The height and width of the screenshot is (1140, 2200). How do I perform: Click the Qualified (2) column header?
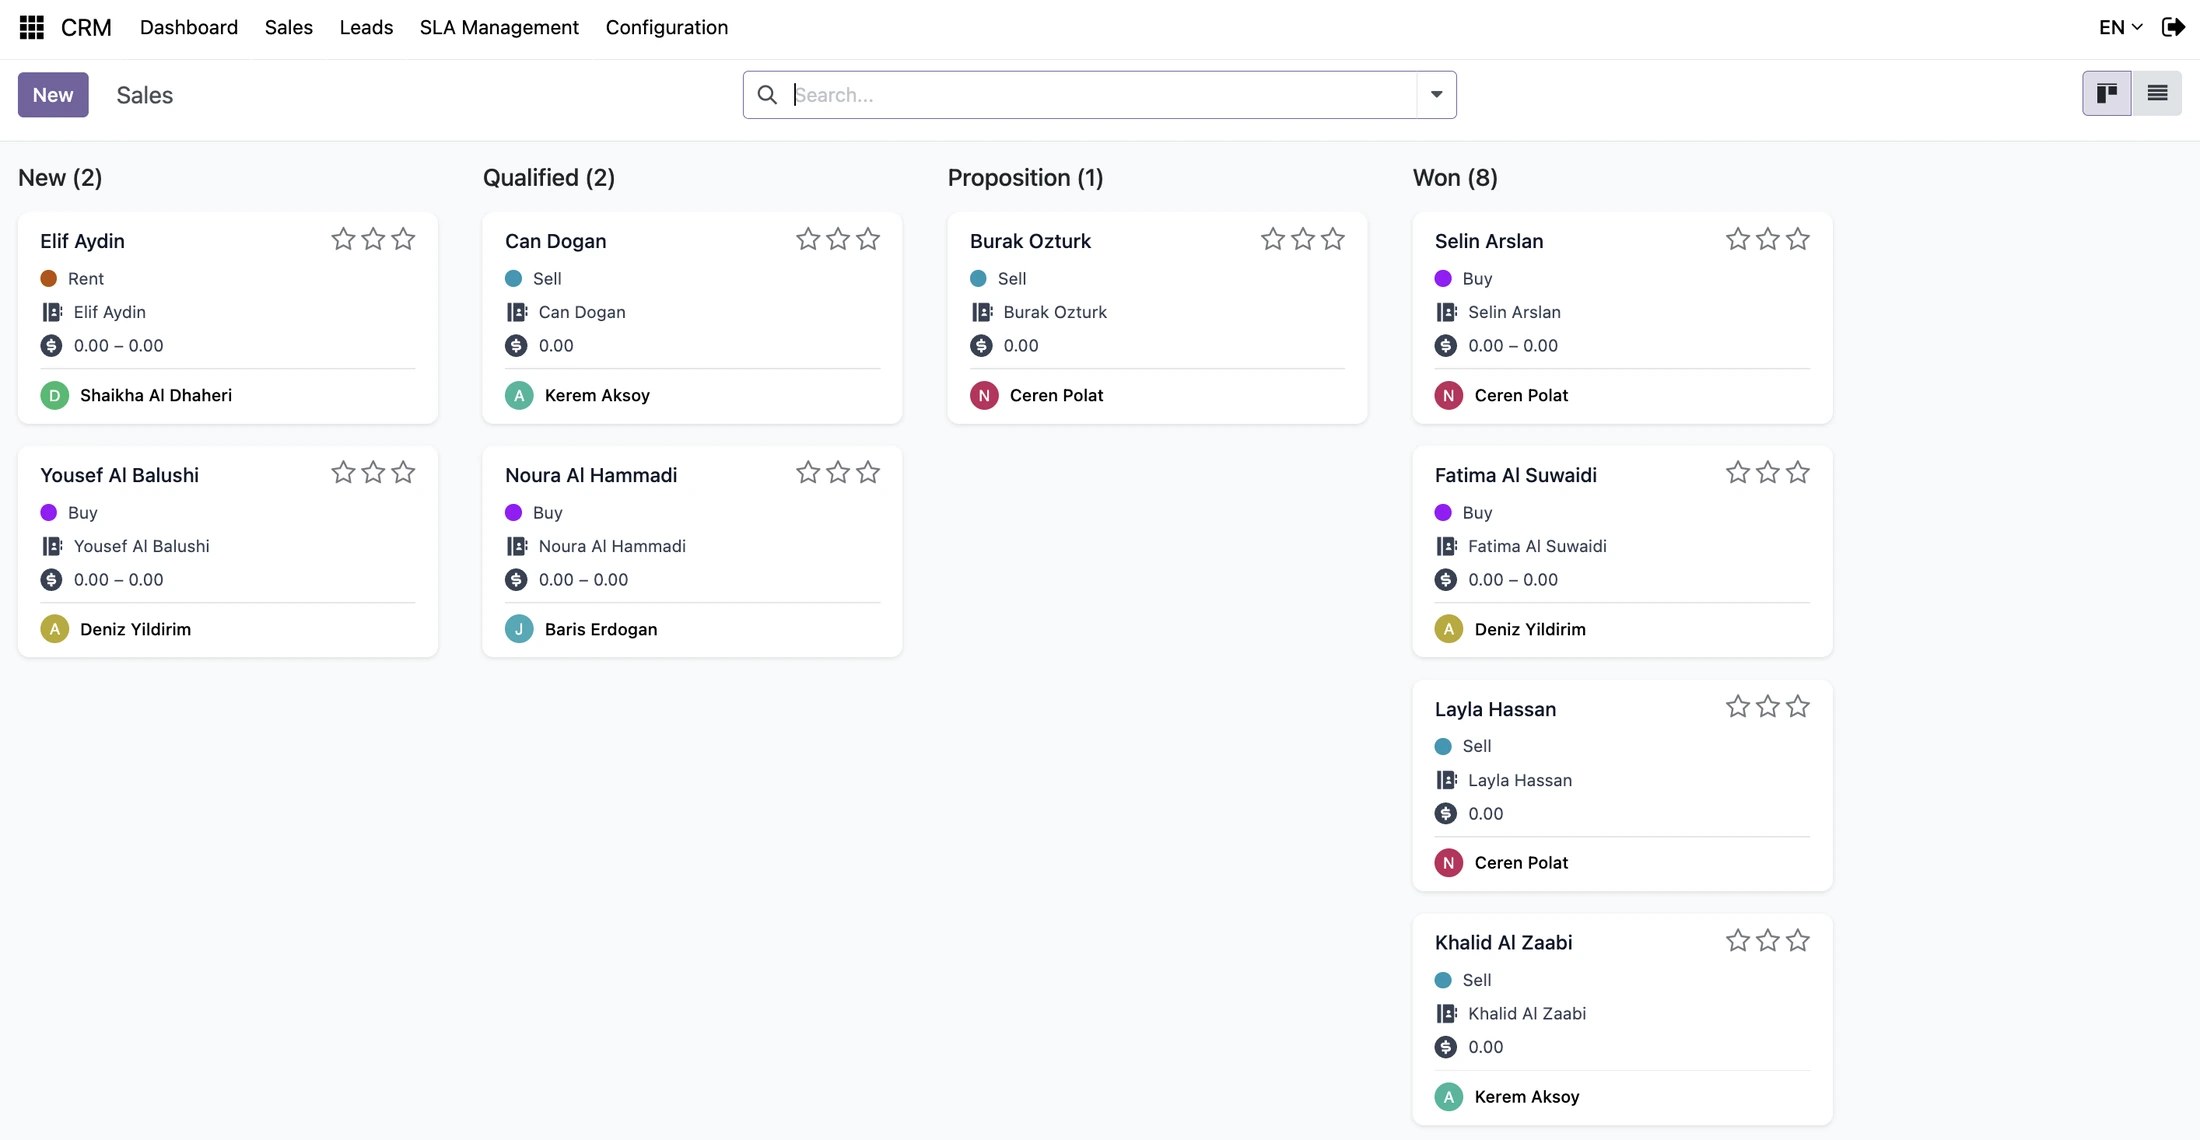(549, 177)
